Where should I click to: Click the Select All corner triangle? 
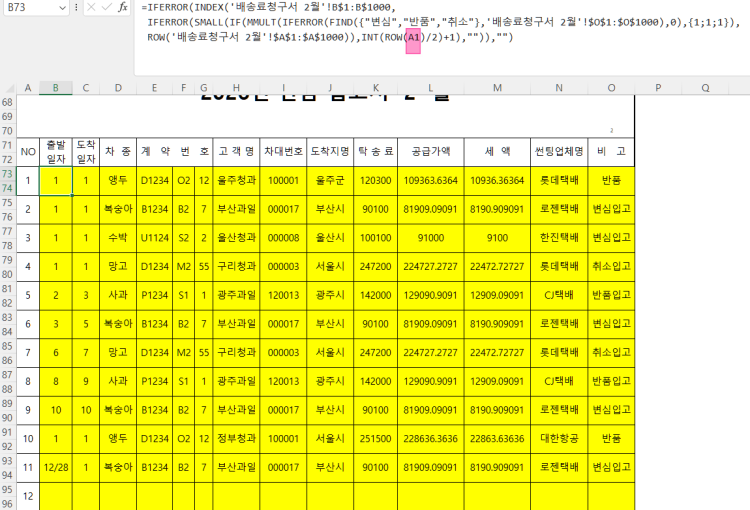(9, 88)
